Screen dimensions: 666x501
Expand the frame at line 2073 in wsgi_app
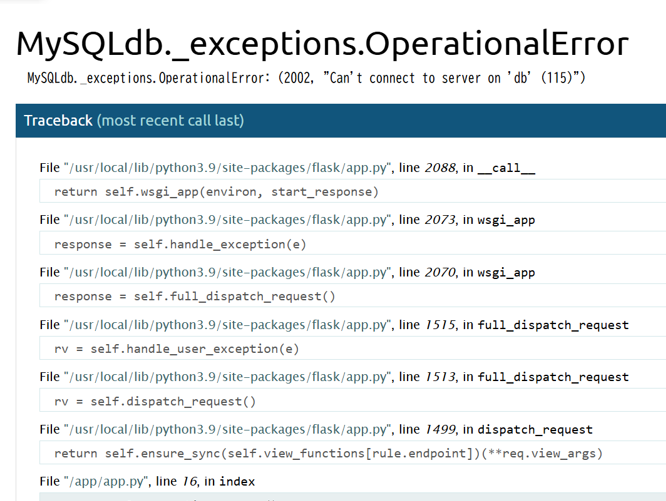tap(287, 220)
